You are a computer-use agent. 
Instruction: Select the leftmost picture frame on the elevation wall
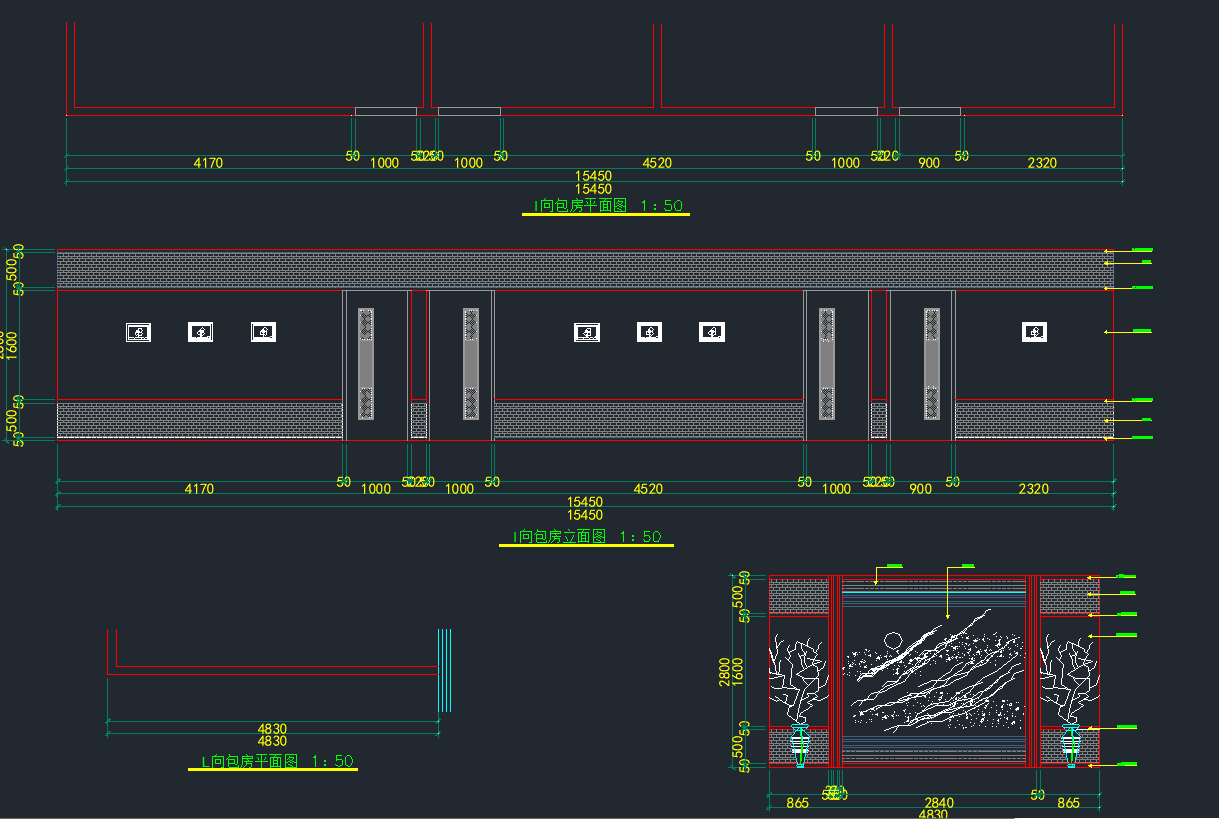pos(138,332)
